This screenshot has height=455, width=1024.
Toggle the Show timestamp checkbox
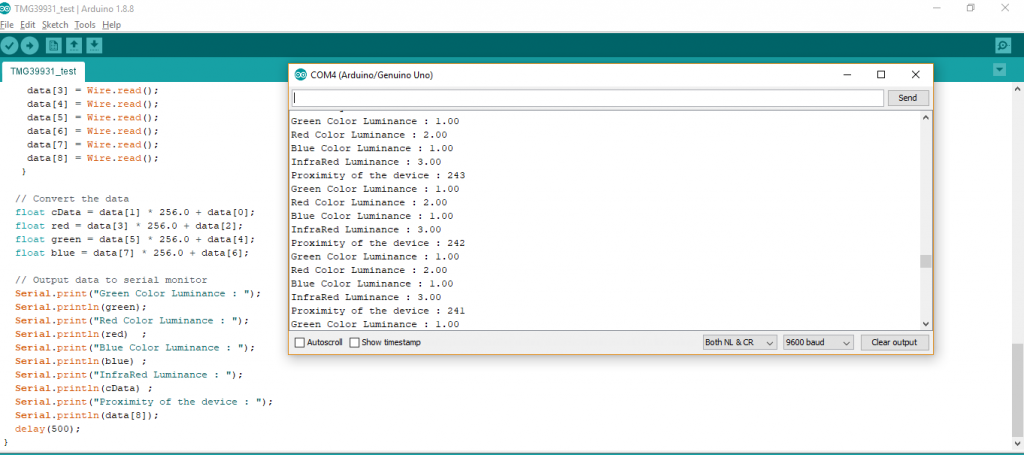[354, 342]
